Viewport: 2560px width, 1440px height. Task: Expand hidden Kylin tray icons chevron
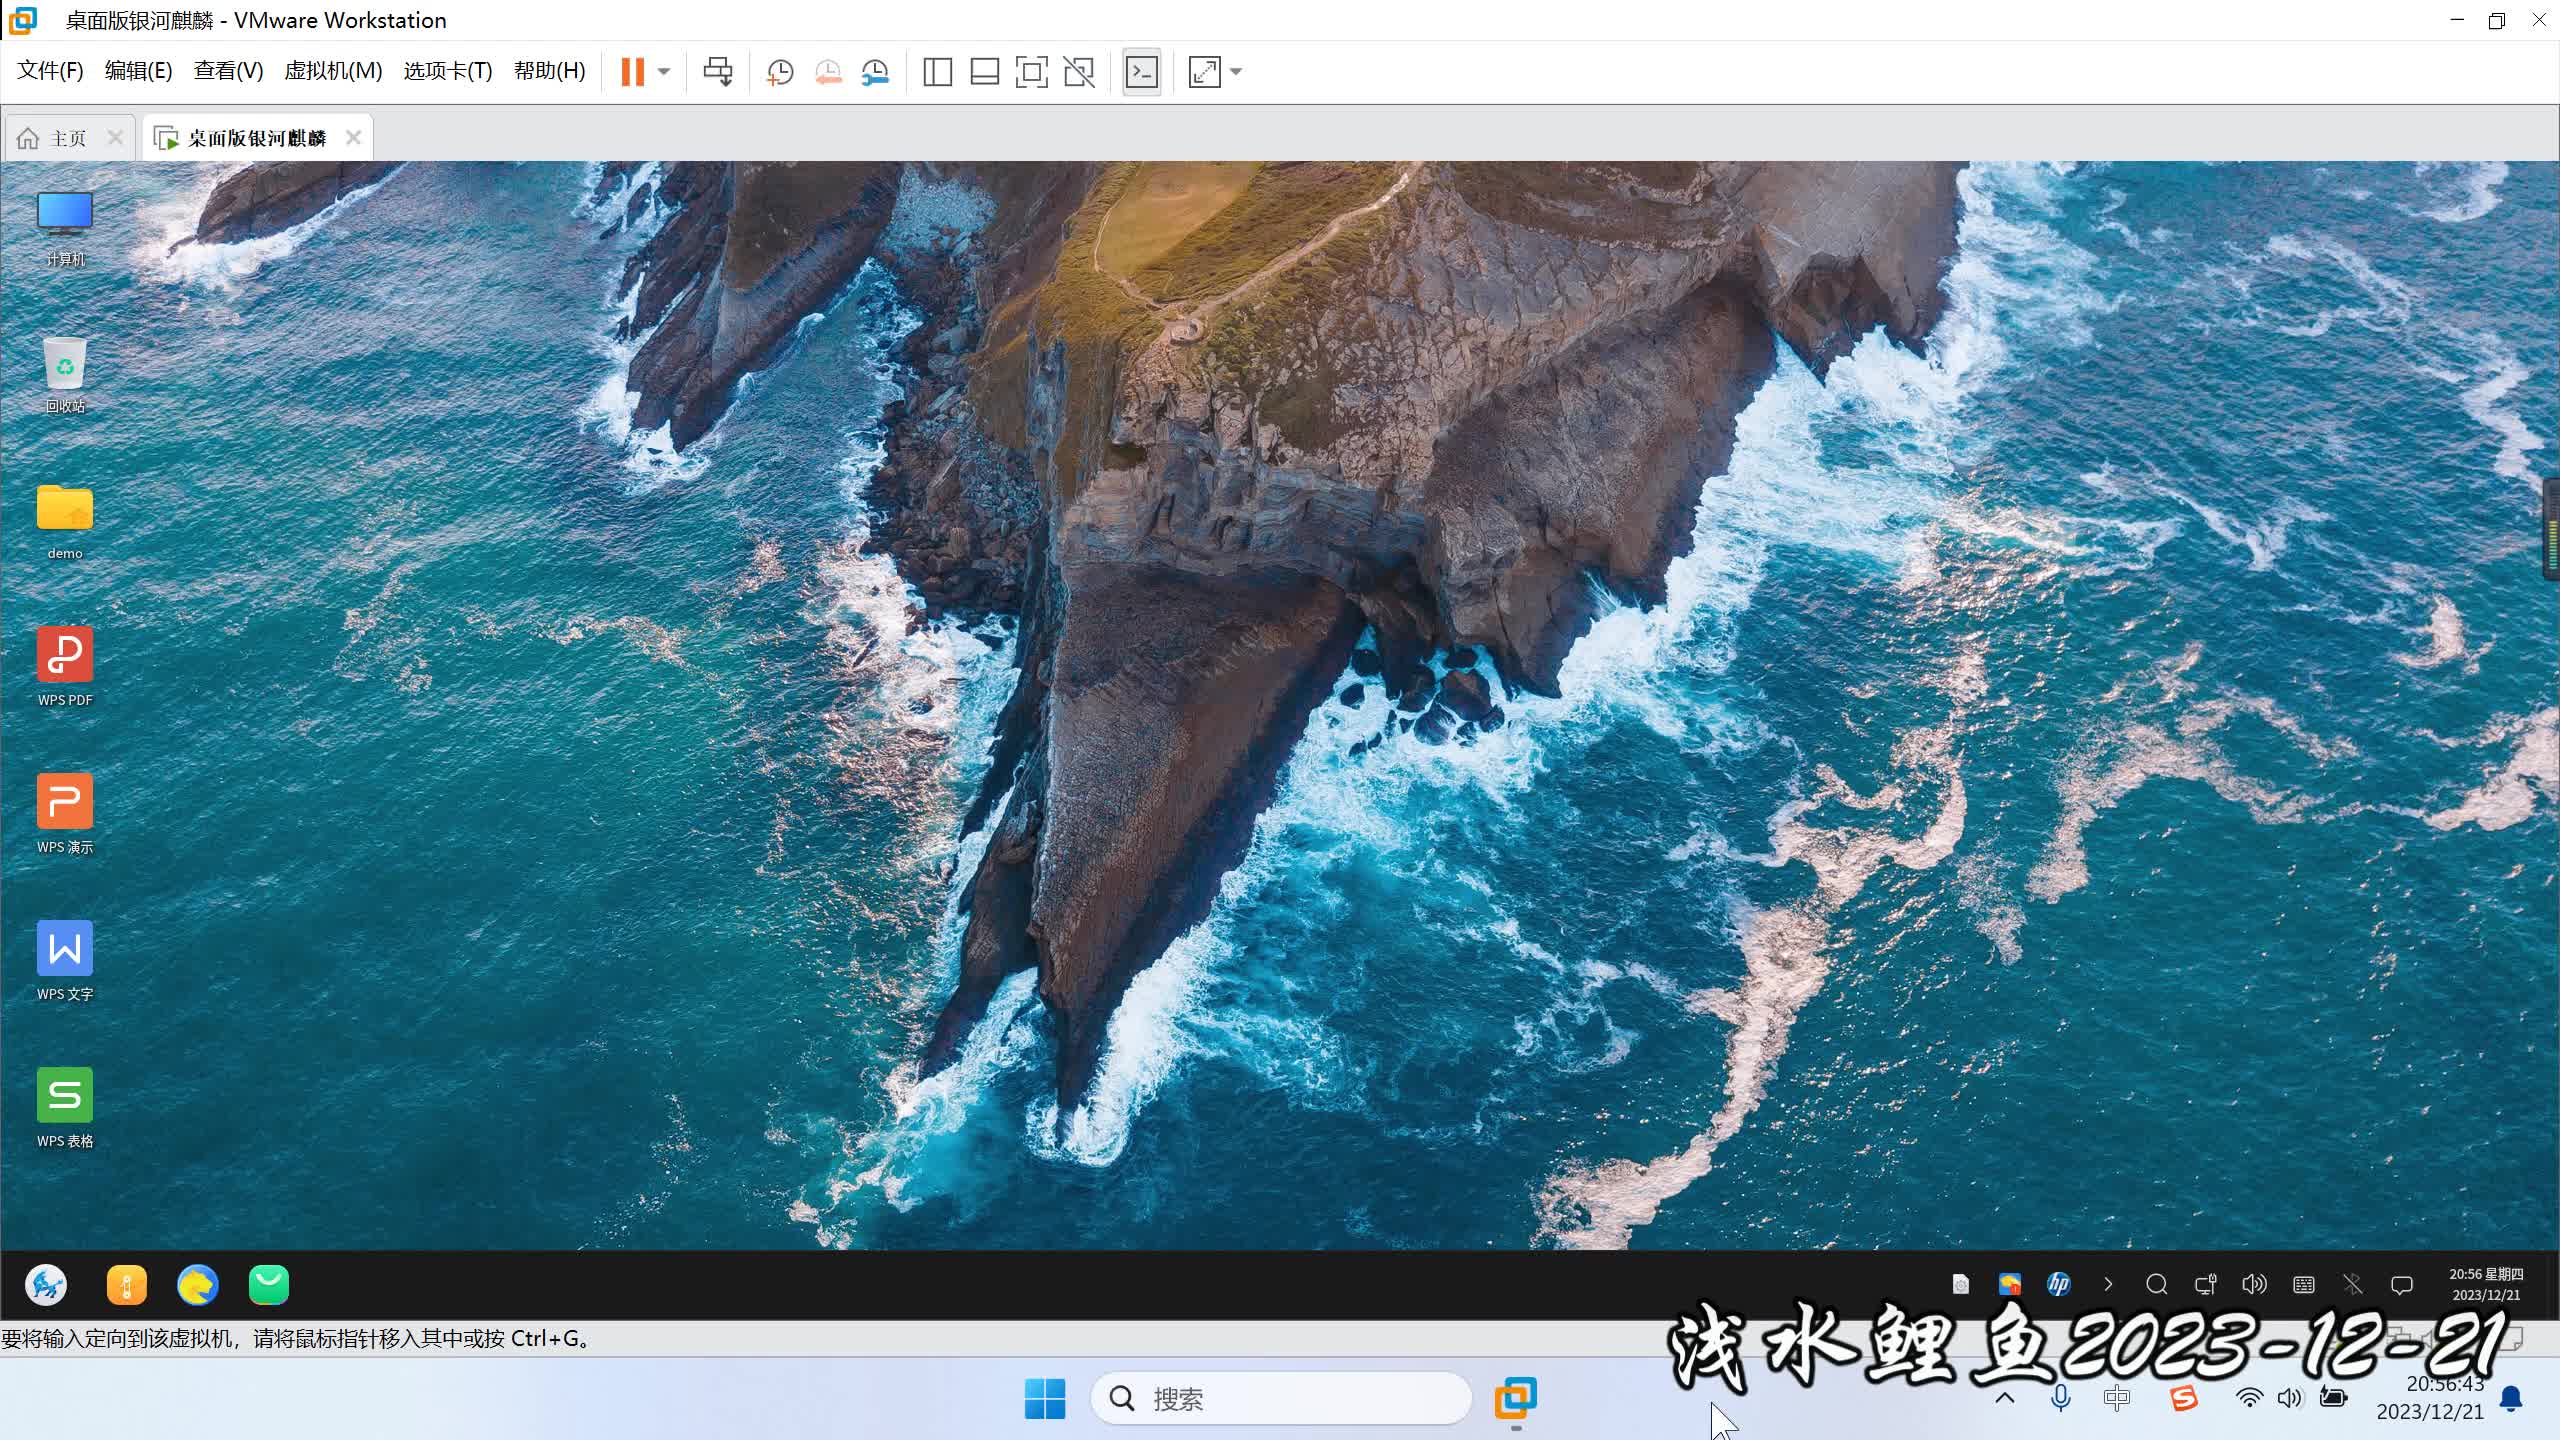click(2108, 1284)
